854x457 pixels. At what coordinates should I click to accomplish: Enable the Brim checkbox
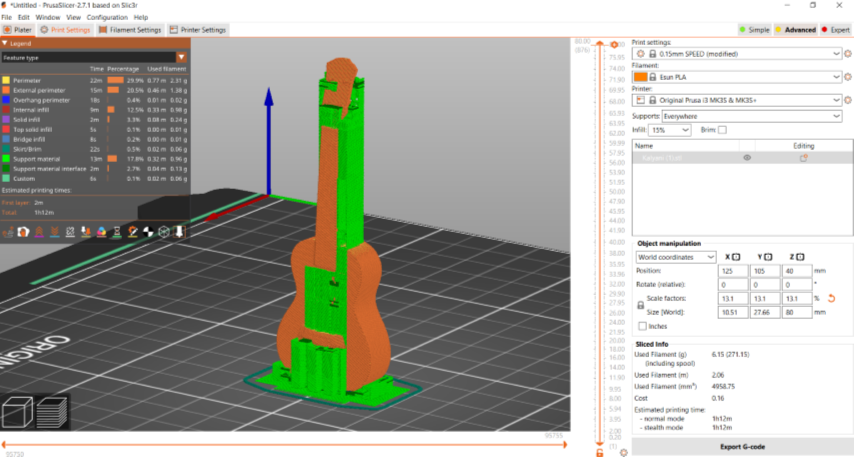pyautogui.click(x=722, y=130)
